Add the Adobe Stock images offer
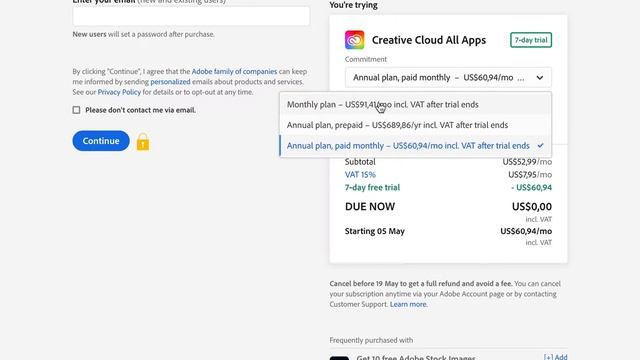 coord(556,357)
